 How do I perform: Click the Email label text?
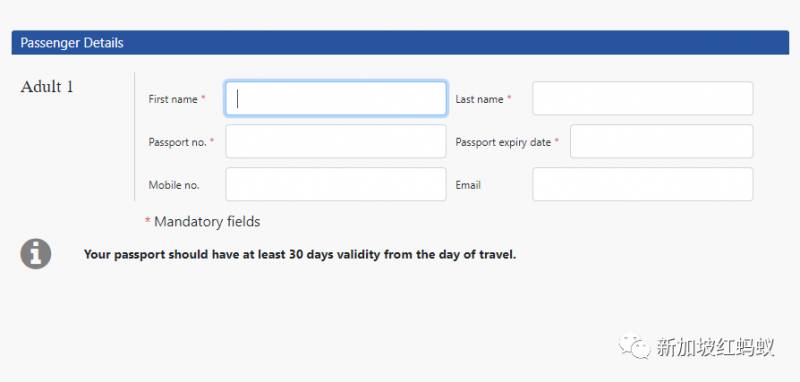point(468,185)
